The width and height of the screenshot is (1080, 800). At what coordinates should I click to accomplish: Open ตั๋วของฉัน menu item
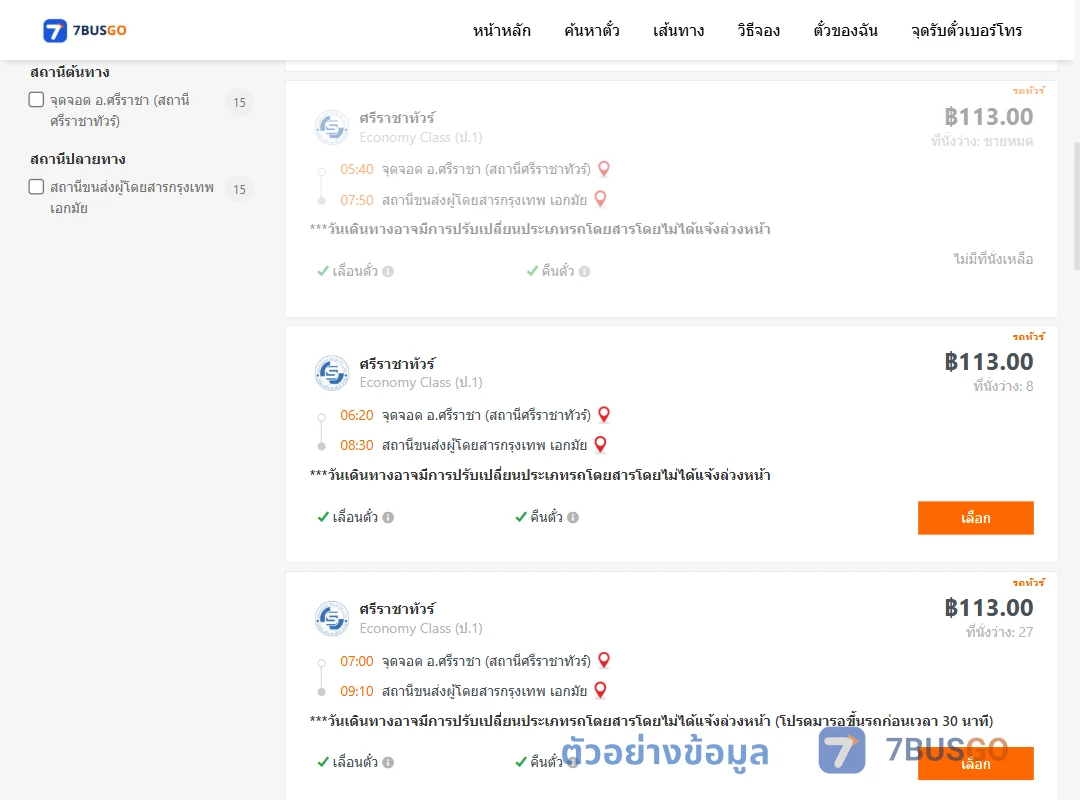pyautogui.click(x=845, y=30)
